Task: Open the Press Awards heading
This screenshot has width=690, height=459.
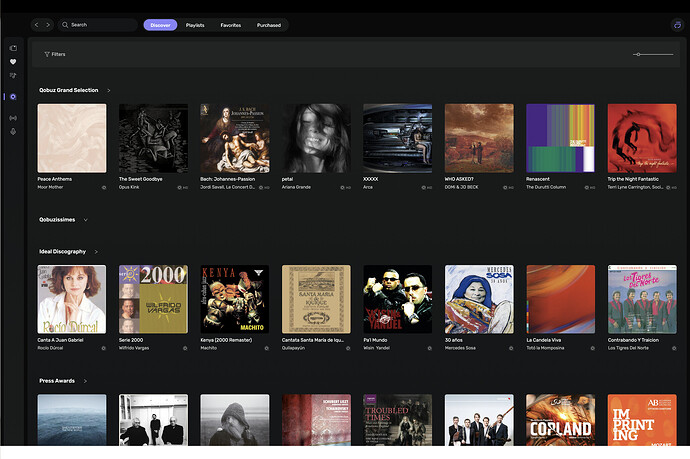Action: click(x=57, y=381)
